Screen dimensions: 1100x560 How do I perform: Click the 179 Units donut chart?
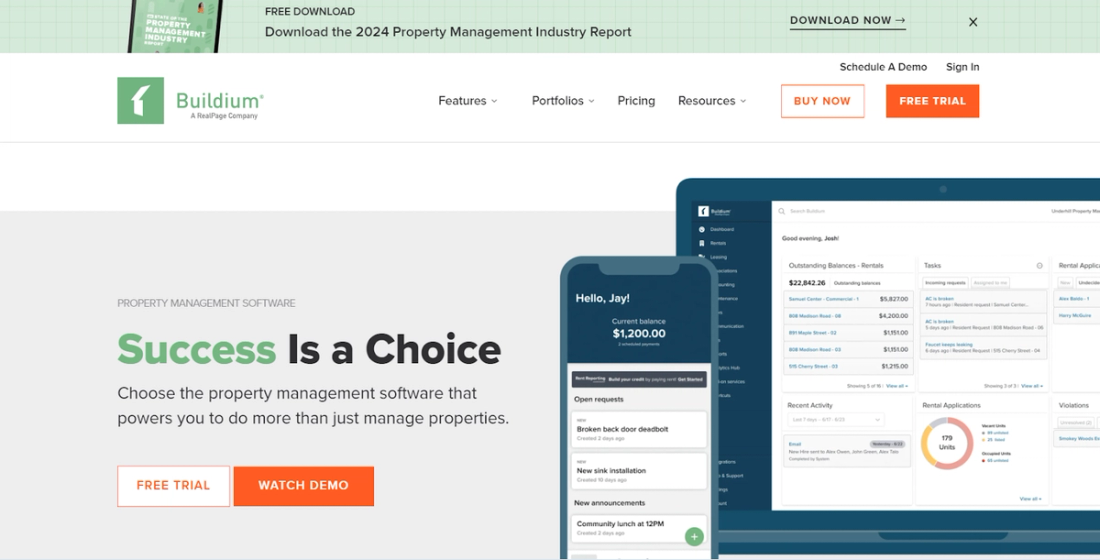coord(946,443)
